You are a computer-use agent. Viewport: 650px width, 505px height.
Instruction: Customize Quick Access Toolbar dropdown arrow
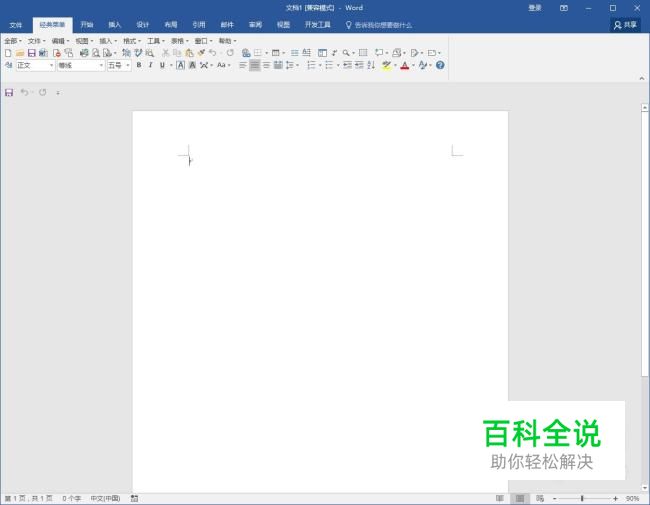pos(58,92)
